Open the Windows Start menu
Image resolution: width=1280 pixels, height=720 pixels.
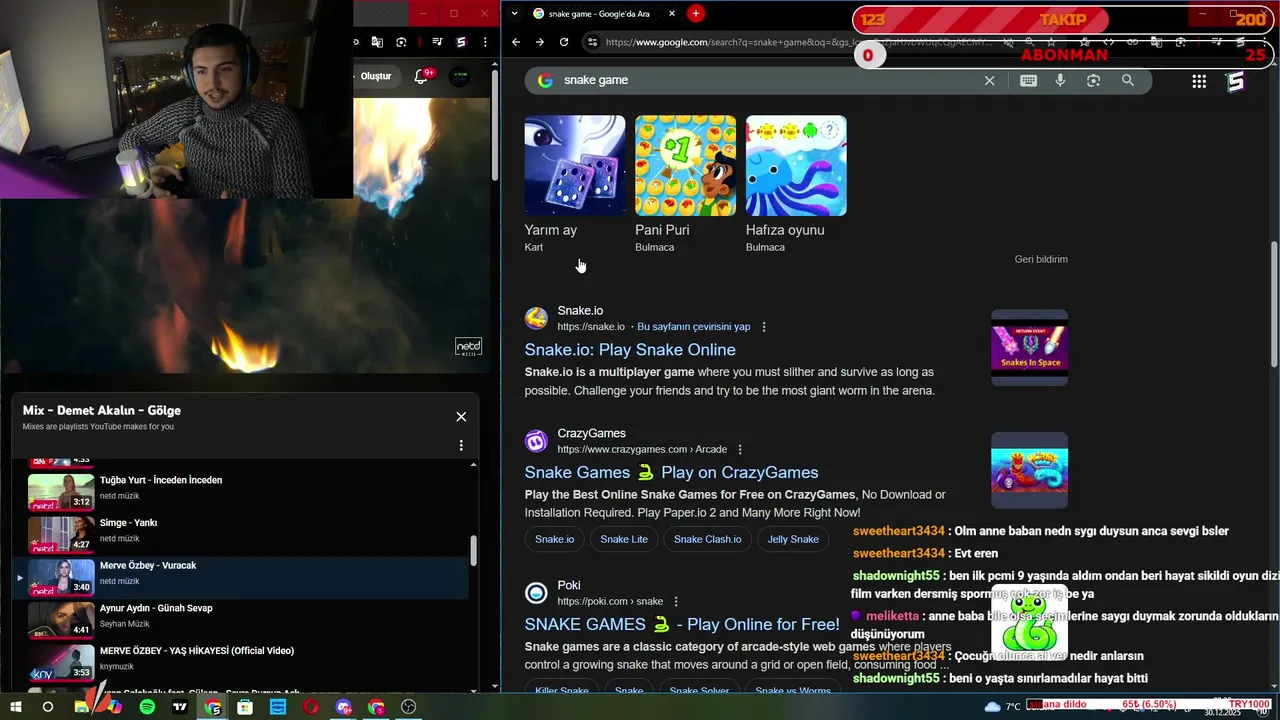(x=16, y=707)
